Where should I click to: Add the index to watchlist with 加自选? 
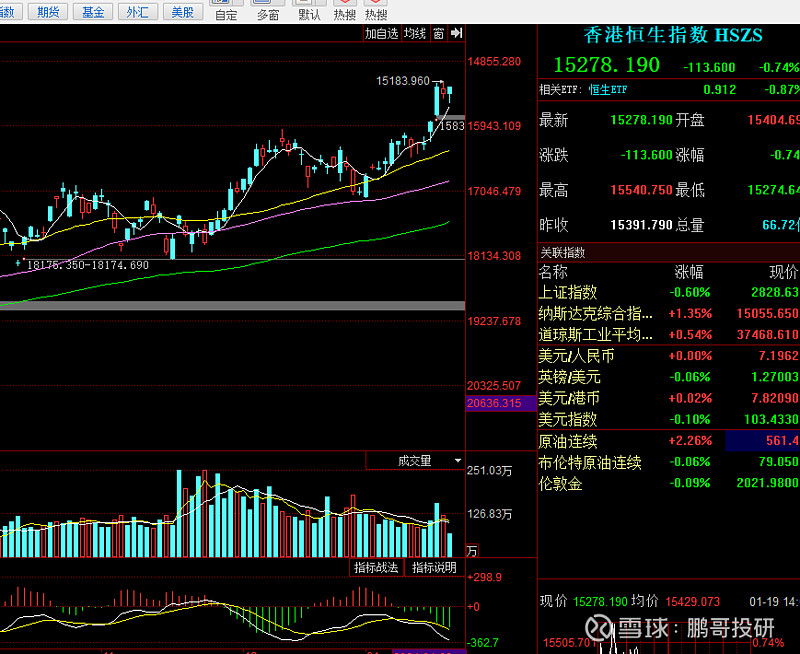point(381,34)
